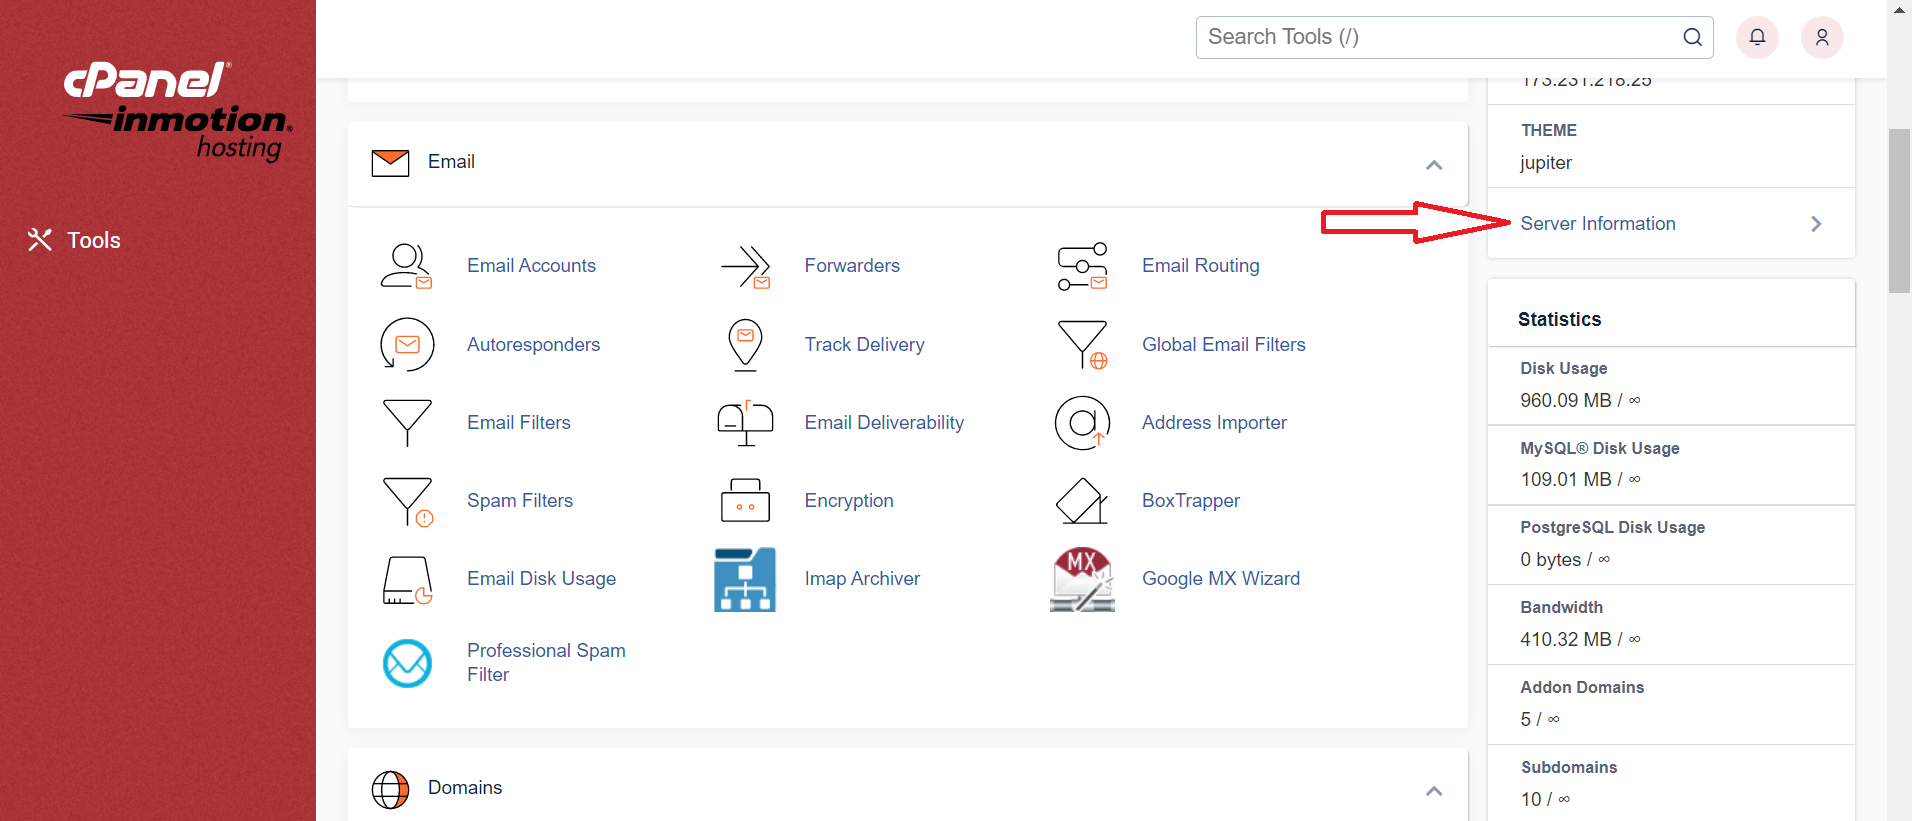Click the Email Accounts icon

(406, 266)
